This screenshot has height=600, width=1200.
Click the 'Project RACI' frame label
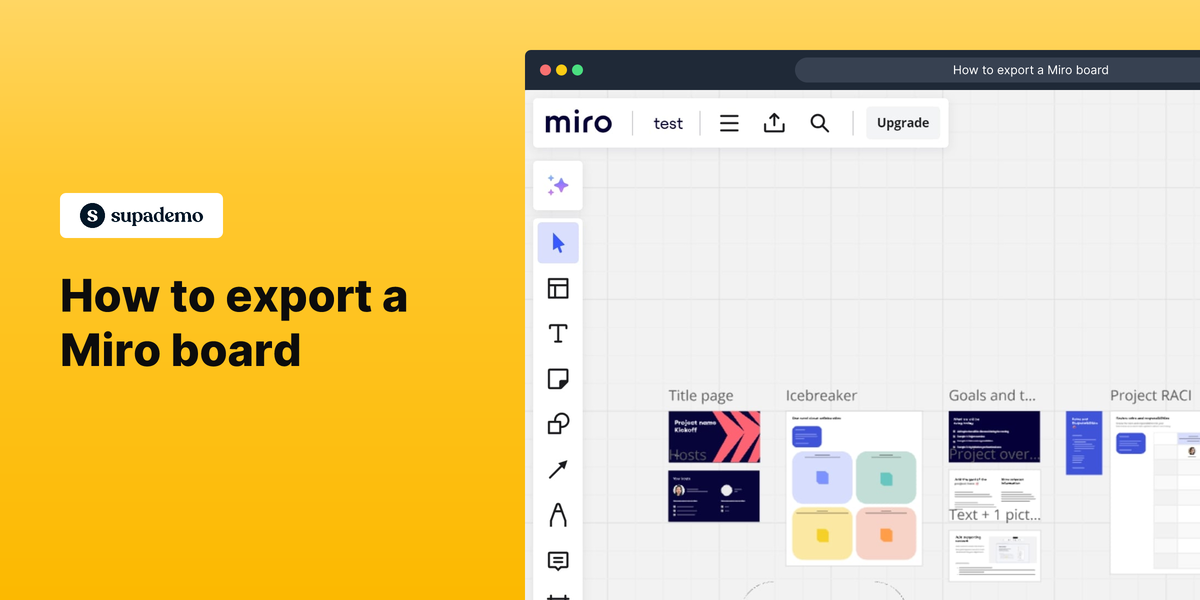tap(1151, 396)
